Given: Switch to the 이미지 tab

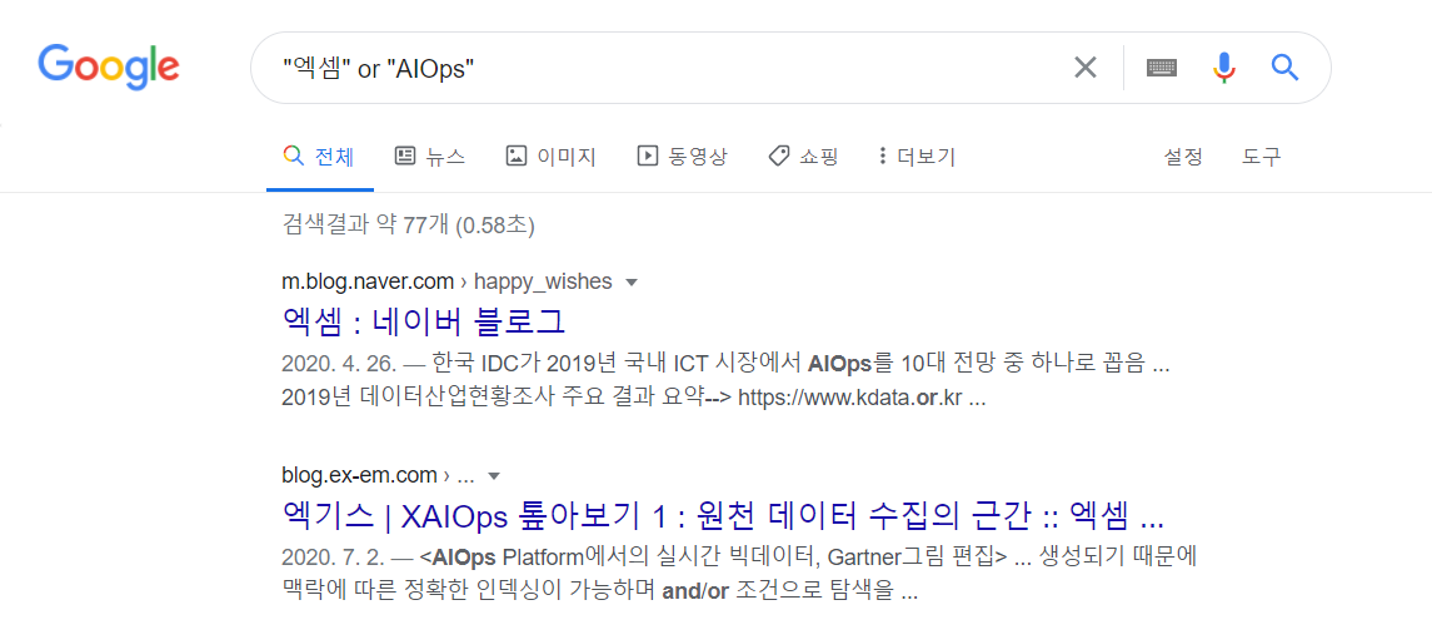Looking at the screenshot, I should [551, 157].
